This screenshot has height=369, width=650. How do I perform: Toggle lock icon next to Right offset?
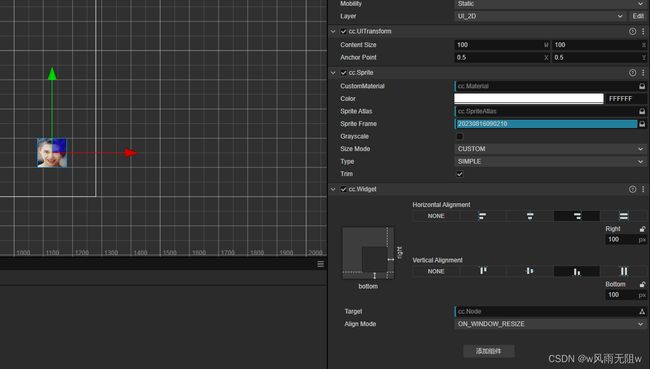642,229
